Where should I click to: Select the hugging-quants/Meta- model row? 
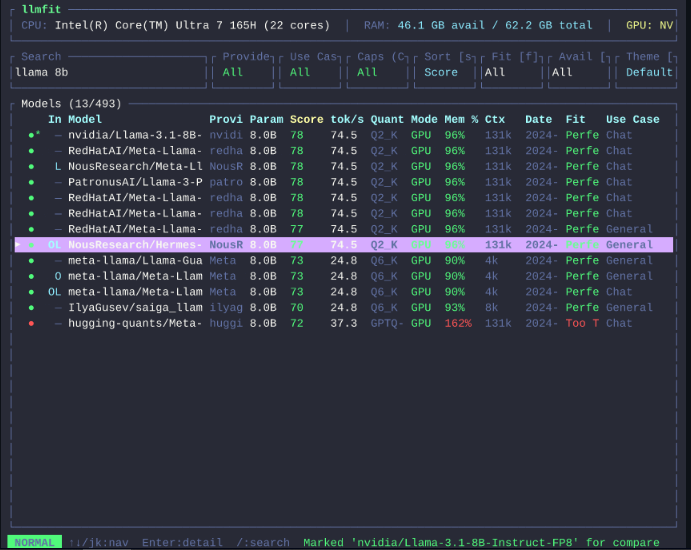(344, 323)
